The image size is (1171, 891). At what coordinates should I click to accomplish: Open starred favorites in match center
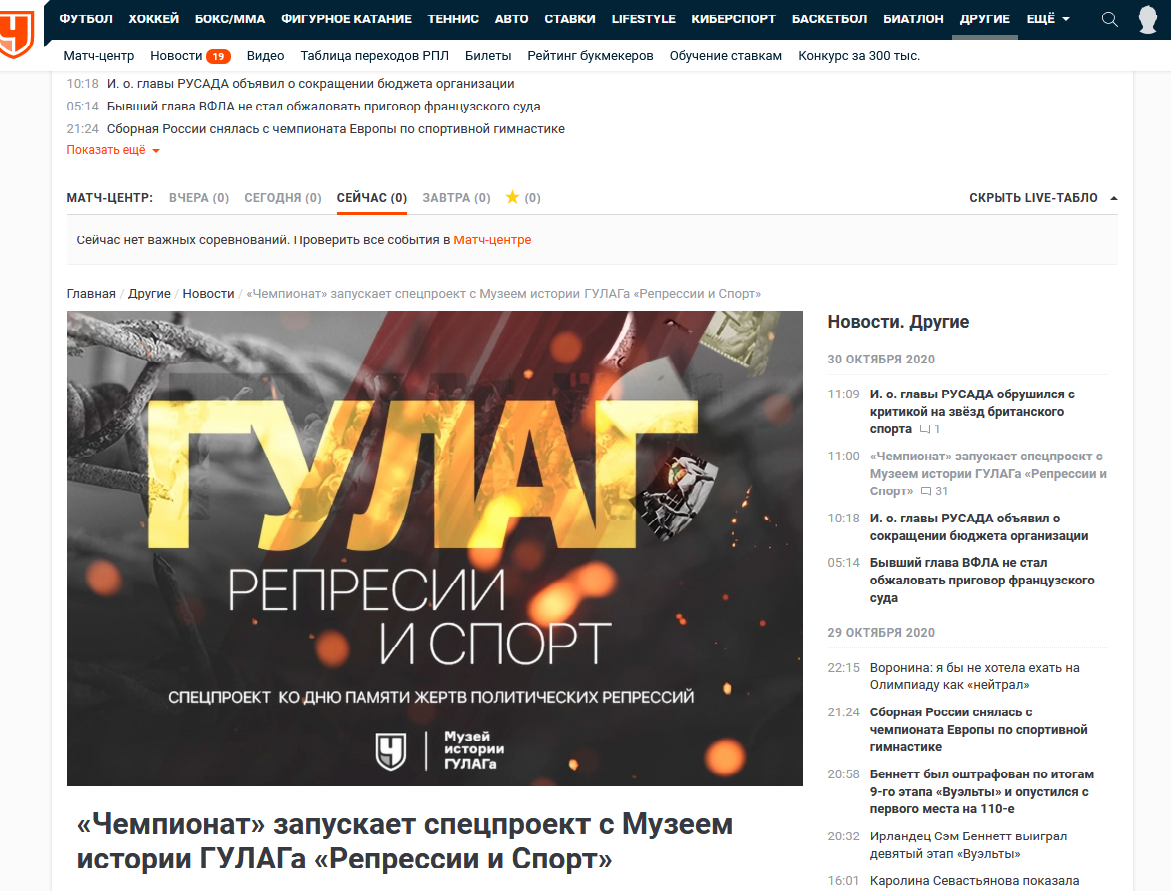pyautogui.click(x=523, y=197)
